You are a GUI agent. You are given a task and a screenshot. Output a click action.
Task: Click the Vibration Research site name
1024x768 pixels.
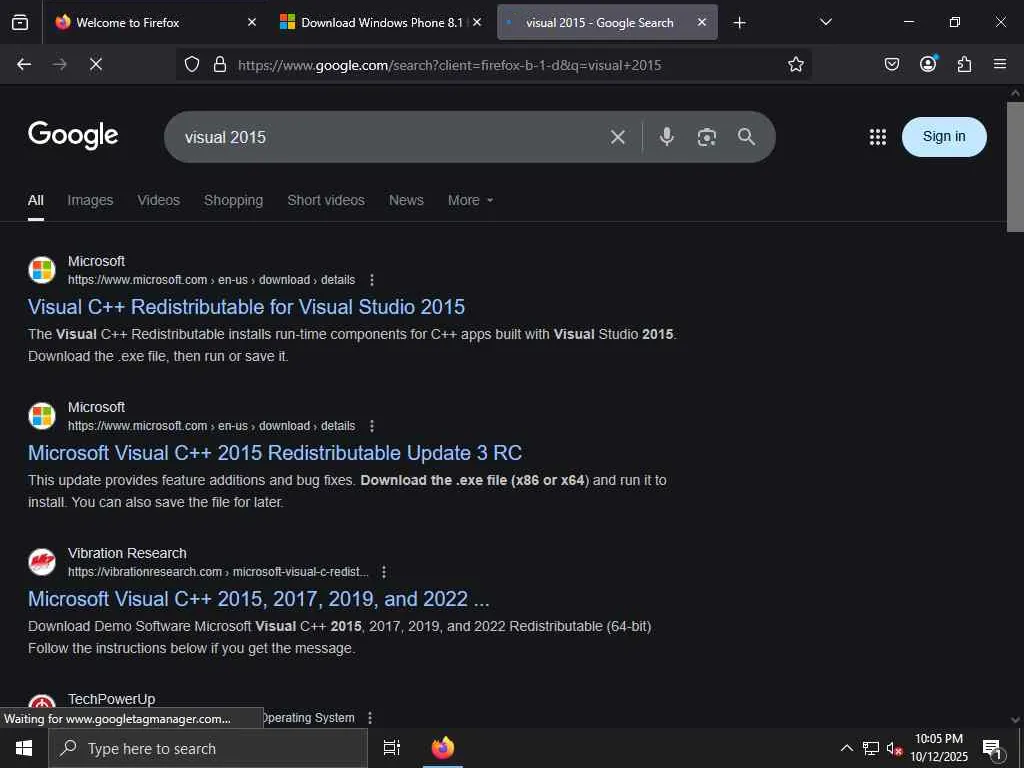pos(127,553)
